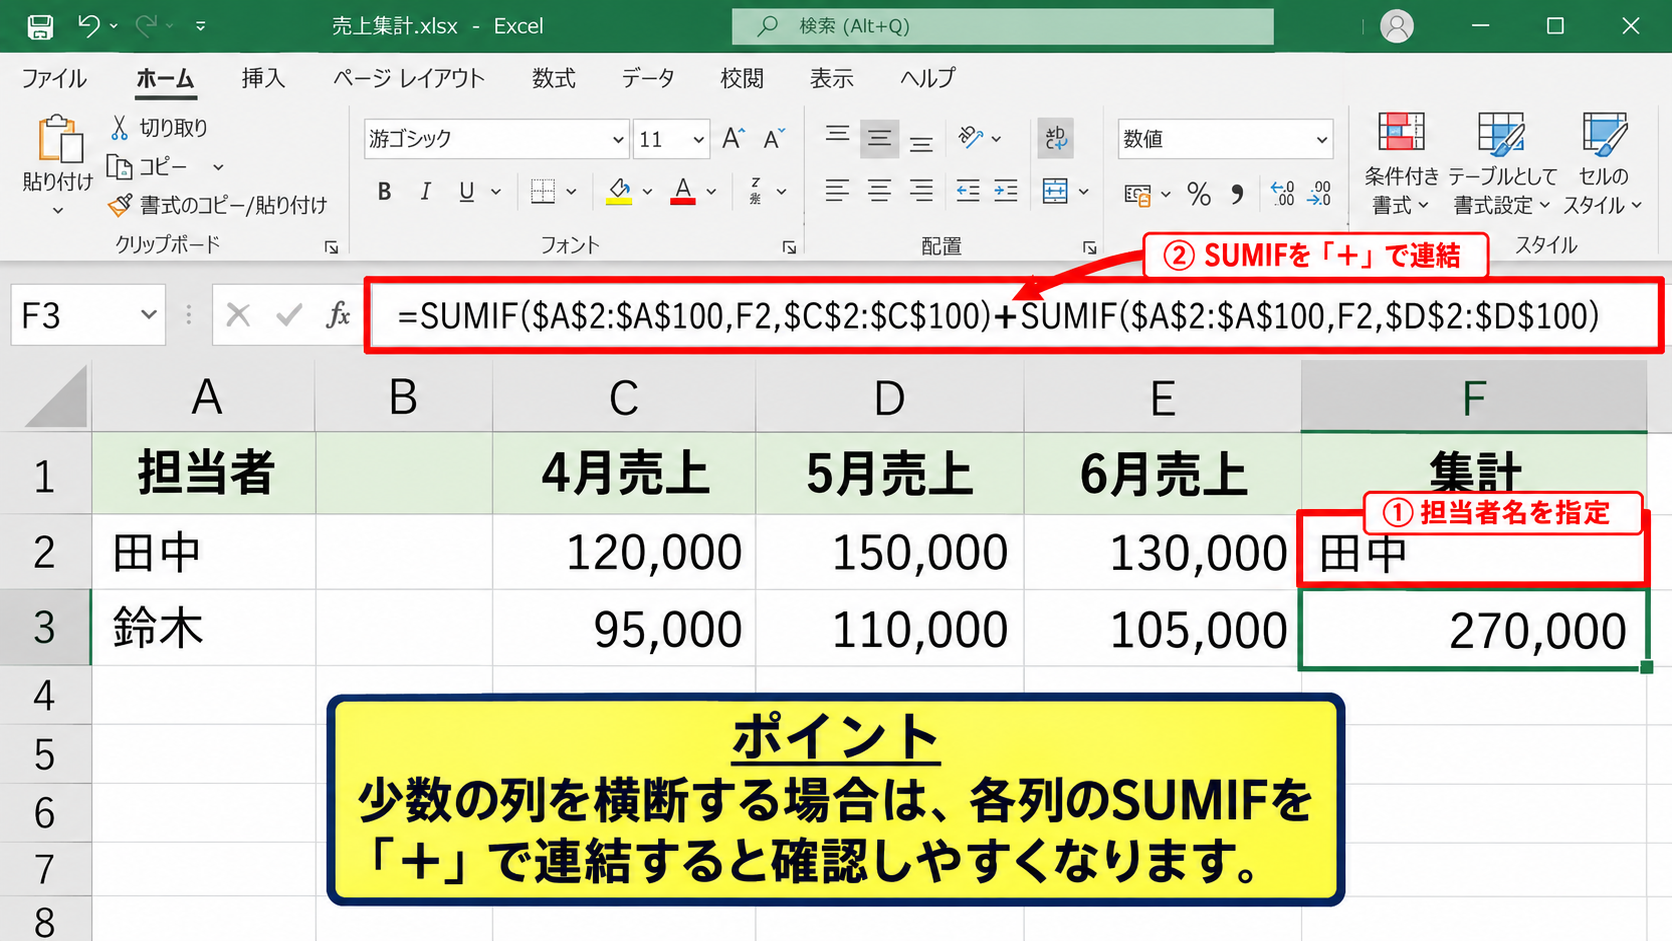This screenshot has width=1672, height=941.
Task: Click the Decrease Indent icon
Action: click(967, 191)
